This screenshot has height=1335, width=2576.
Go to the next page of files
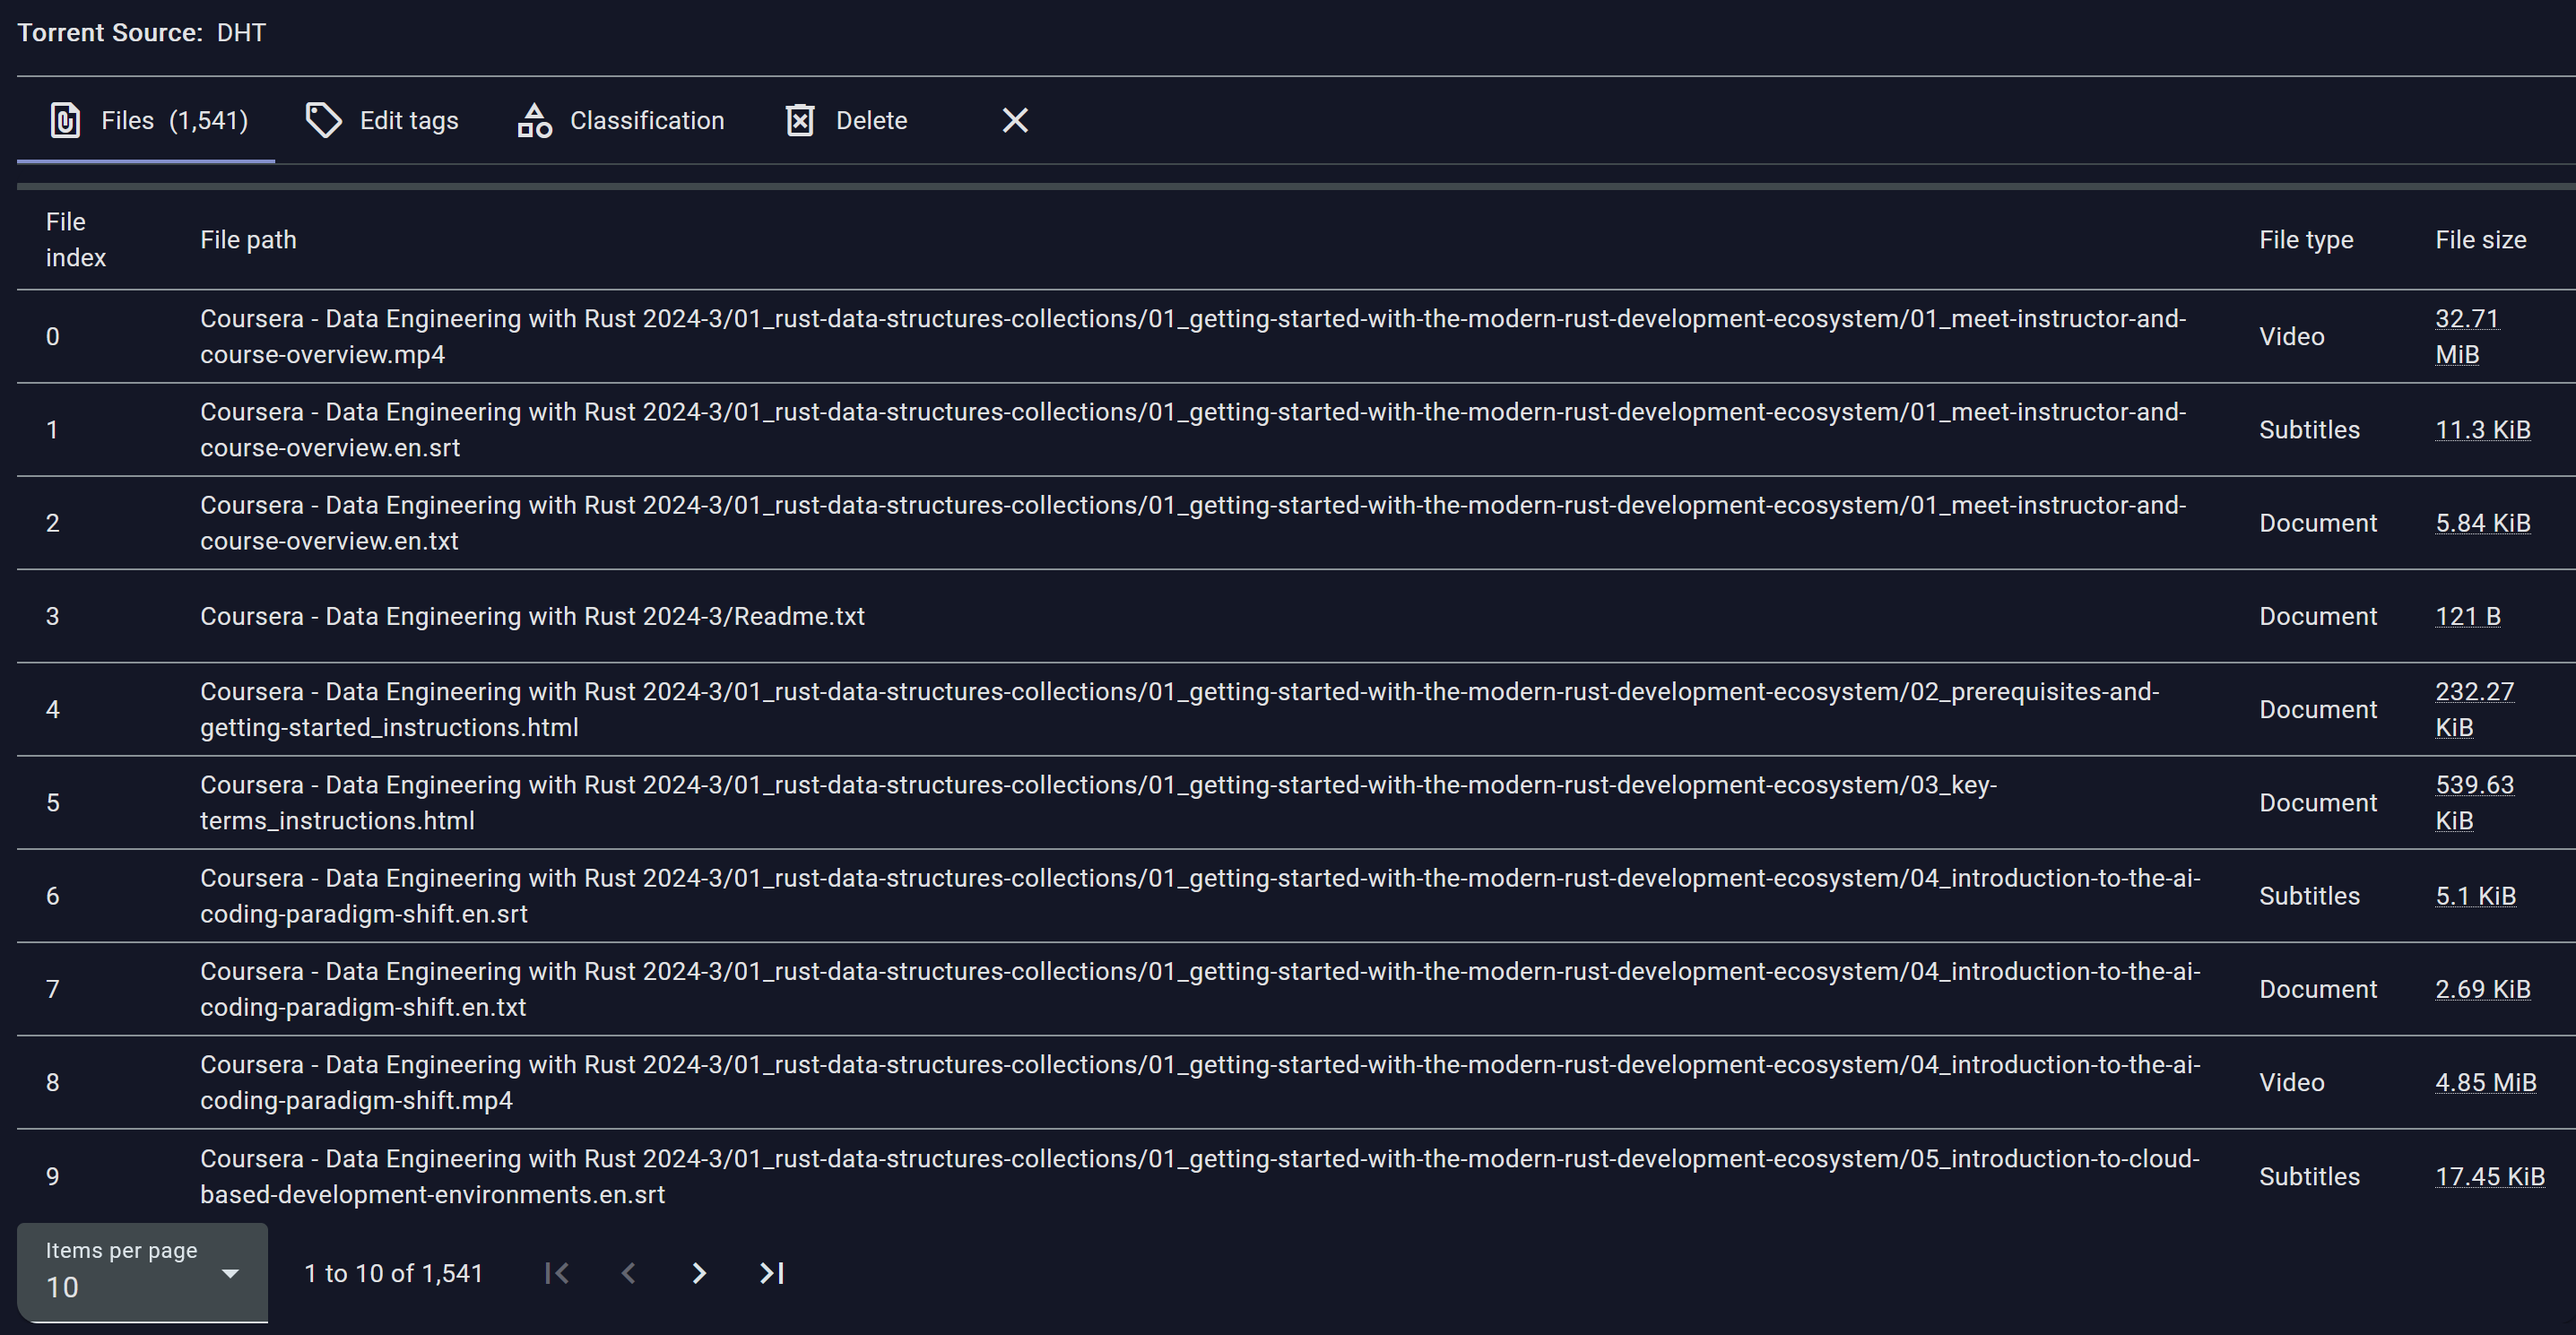tap(699, 1273)
